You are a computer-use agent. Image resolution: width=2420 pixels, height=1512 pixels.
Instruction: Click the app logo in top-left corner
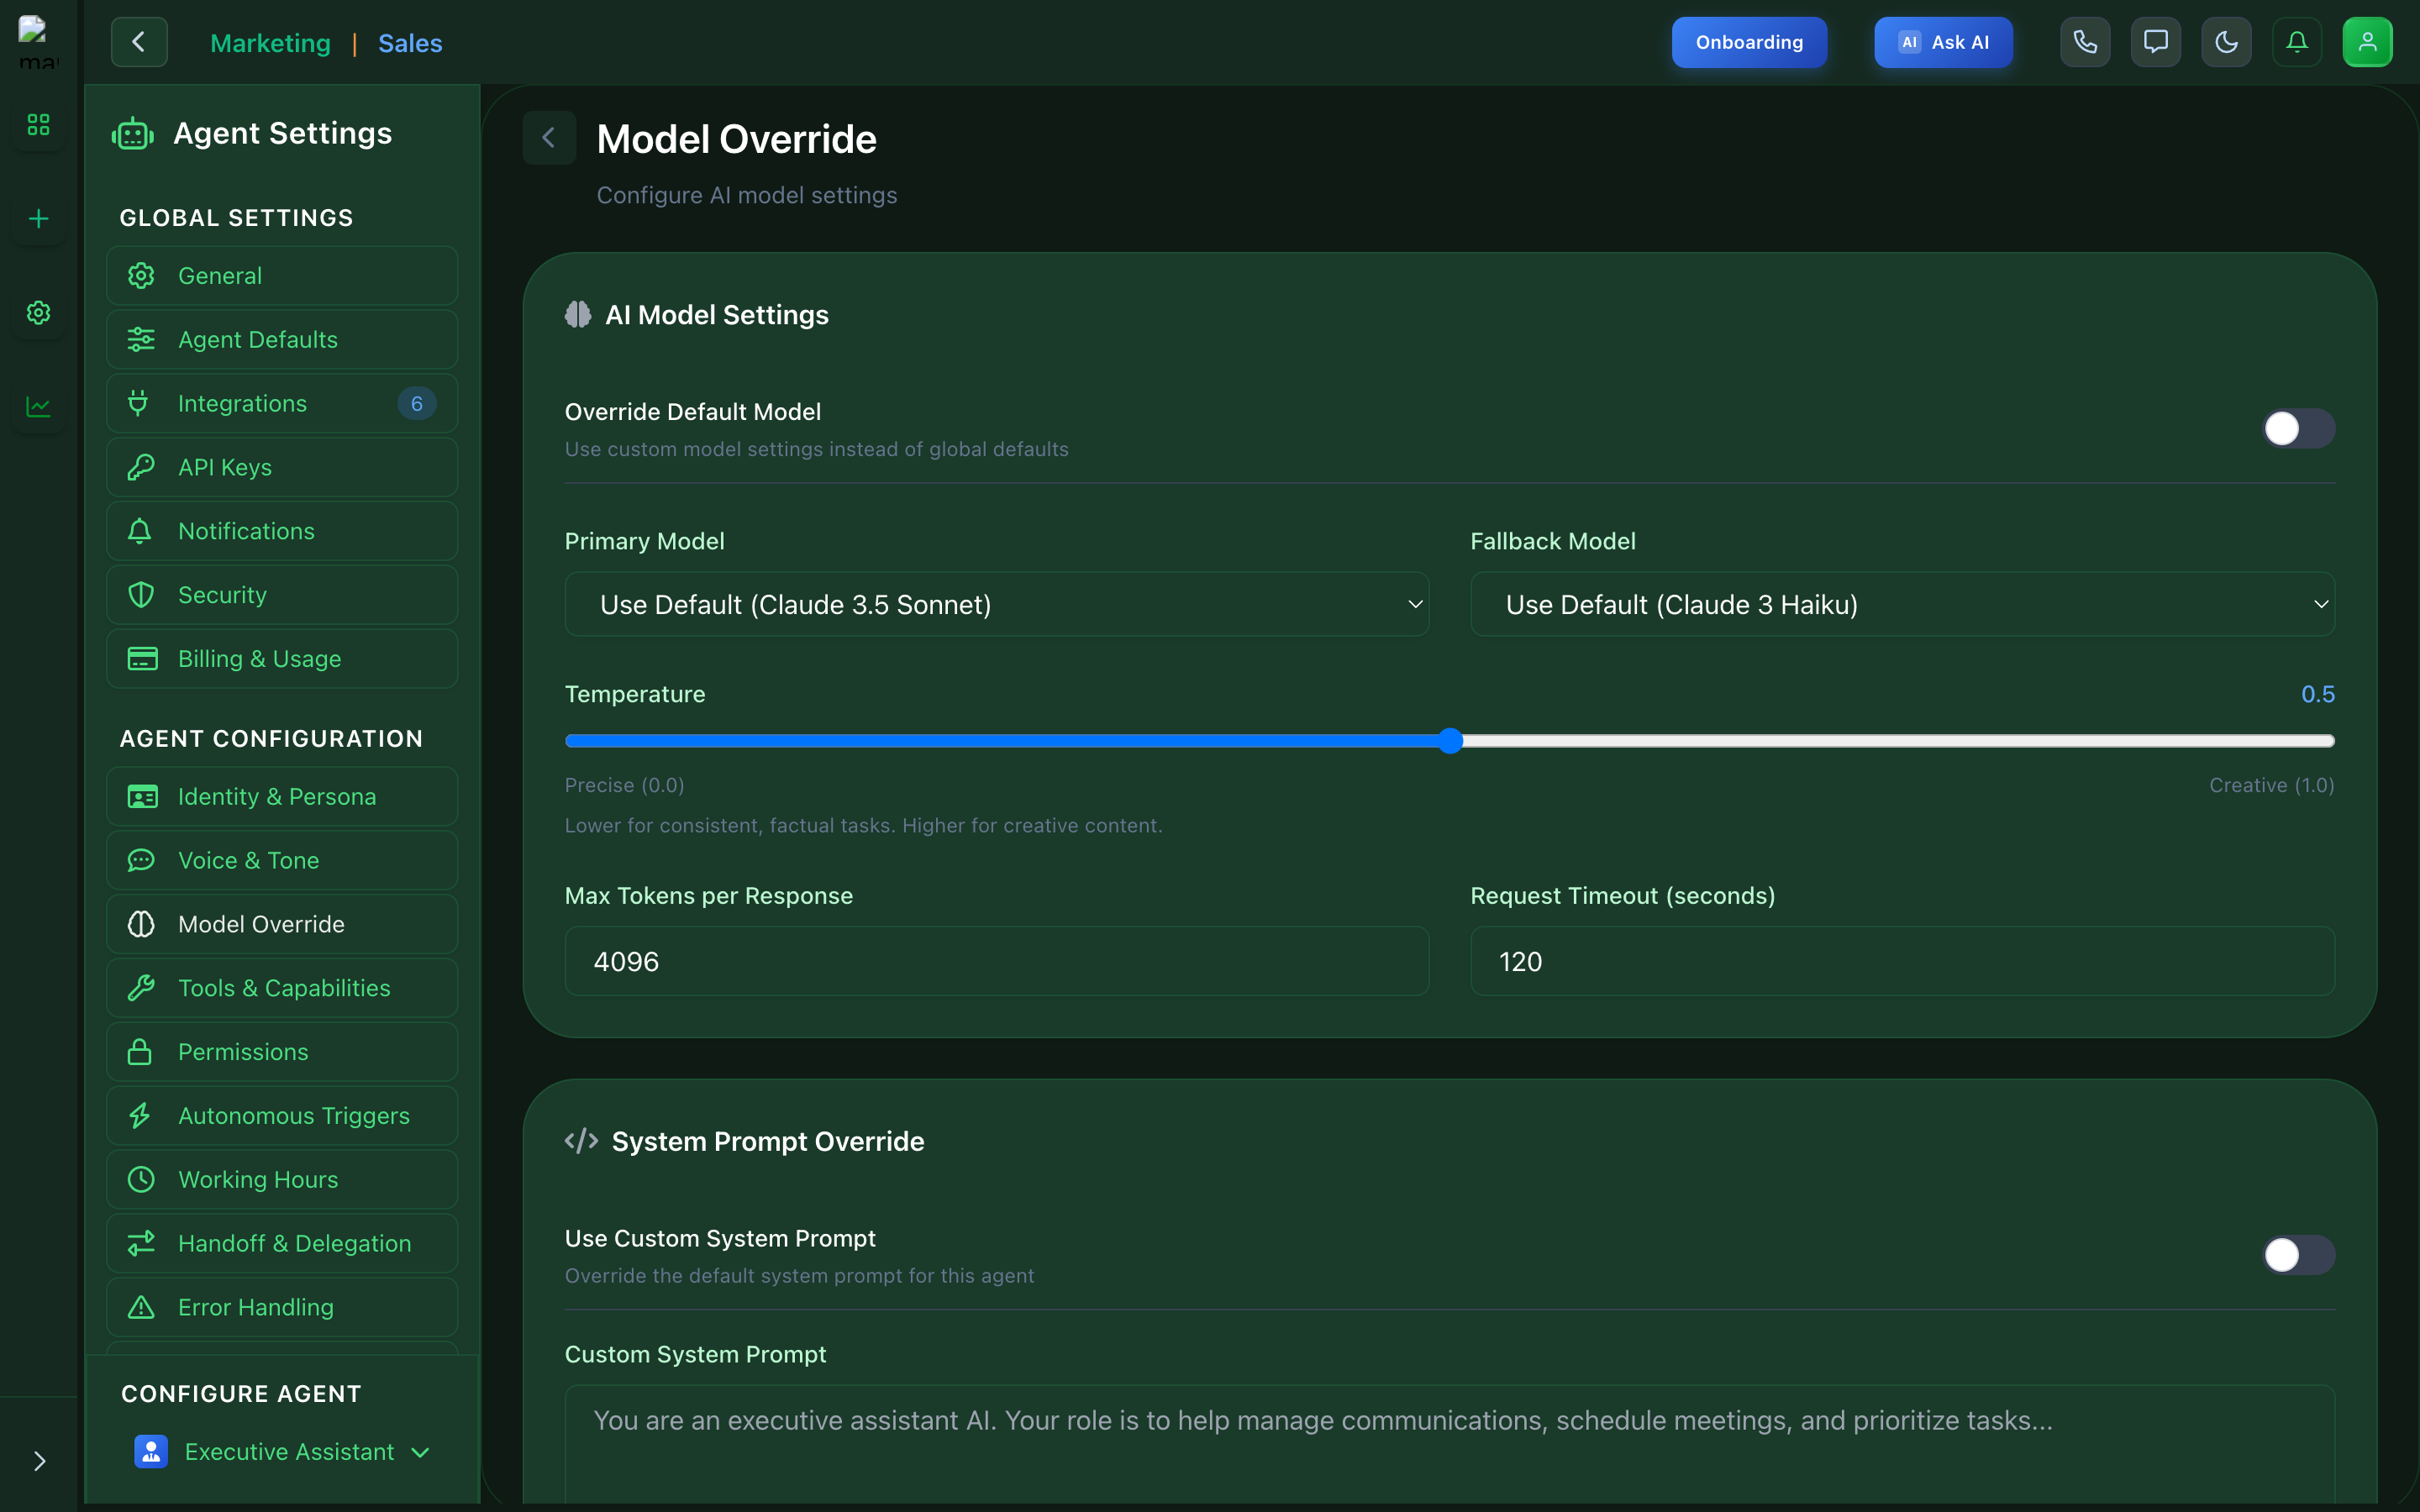click(39, 42)
